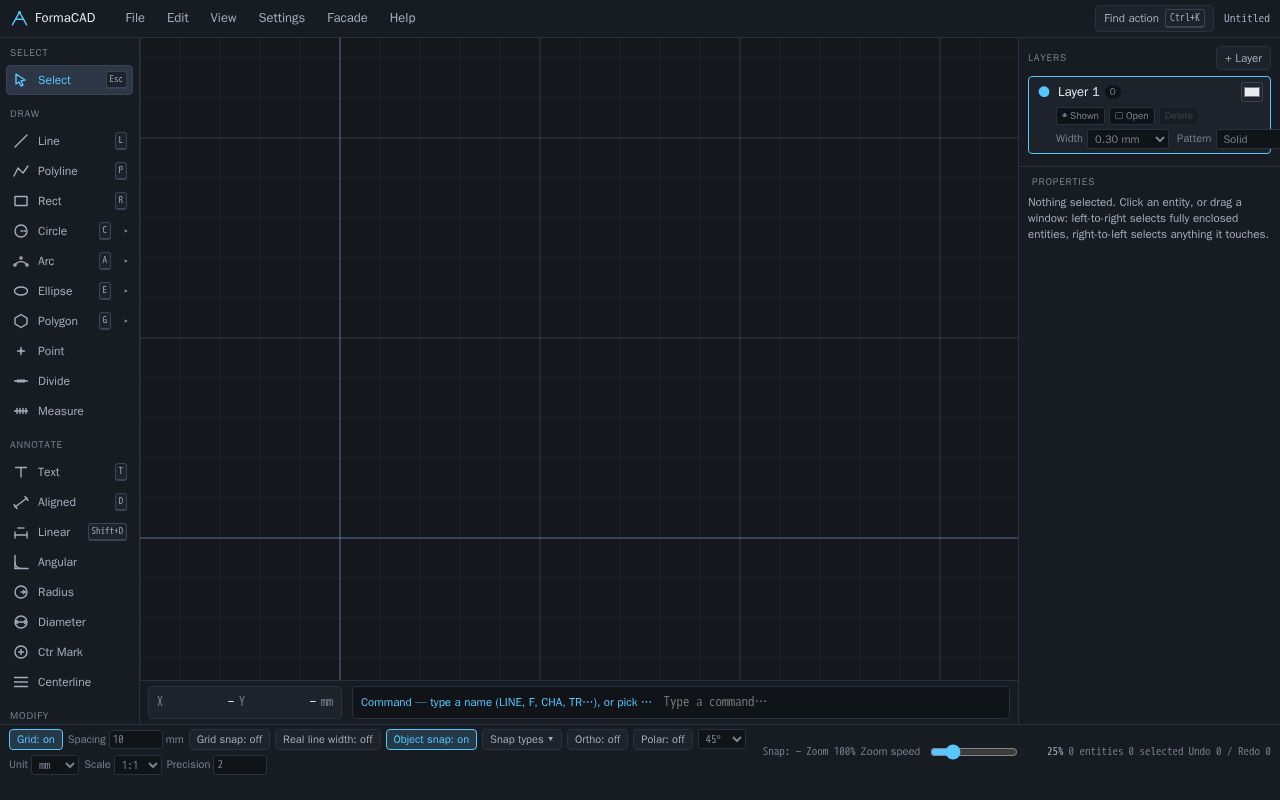The image size is (1280, 800).
Task: Open the Snap types dropdown
Action: tap(522, 739)
